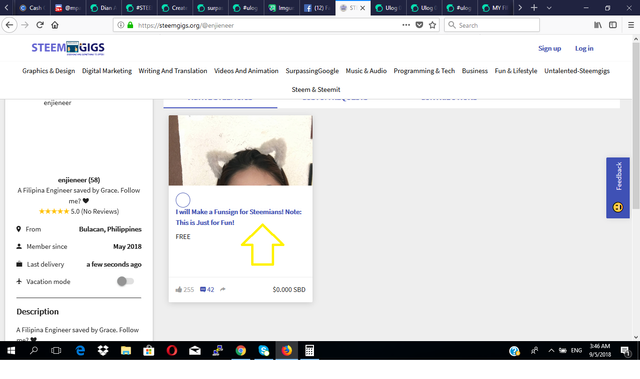640x379 pixels.
Task: Click the gig thumbnail with cat ears
Action: tap(241, 150)
